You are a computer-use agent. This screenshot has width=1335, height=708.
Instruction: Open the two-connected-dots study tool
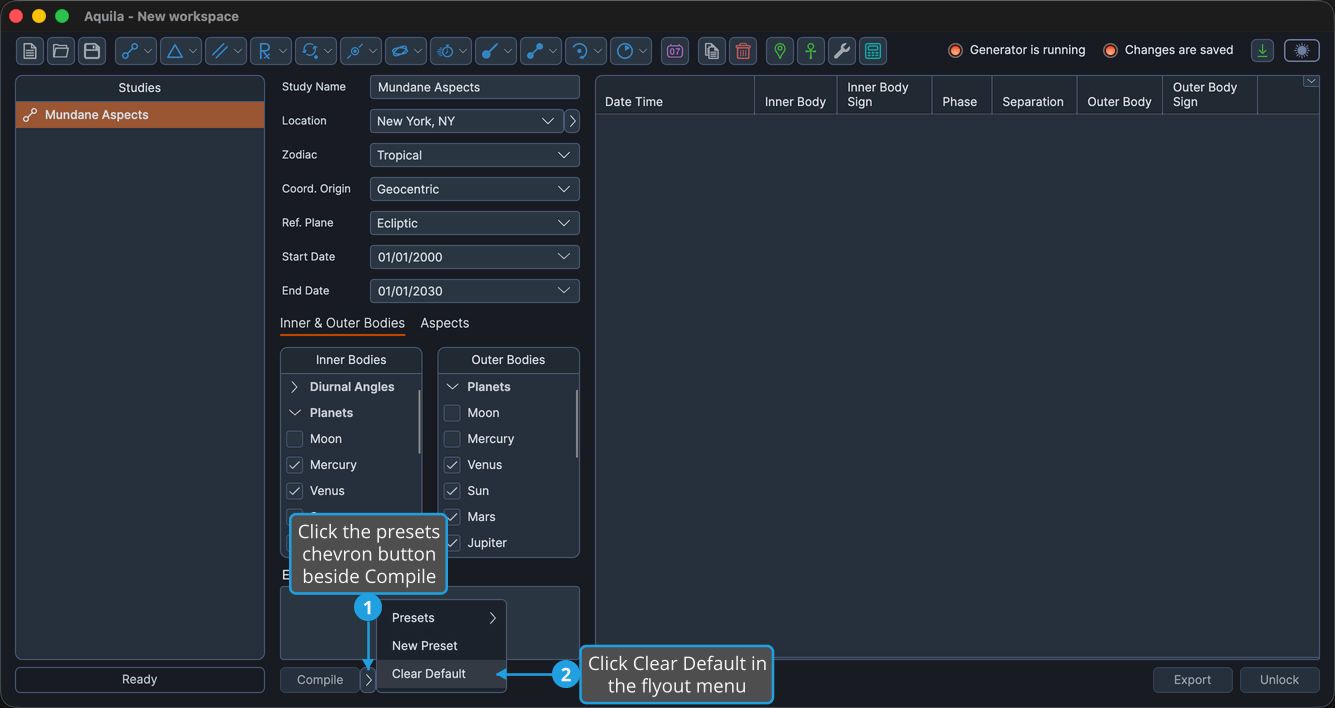click(541, 51)
